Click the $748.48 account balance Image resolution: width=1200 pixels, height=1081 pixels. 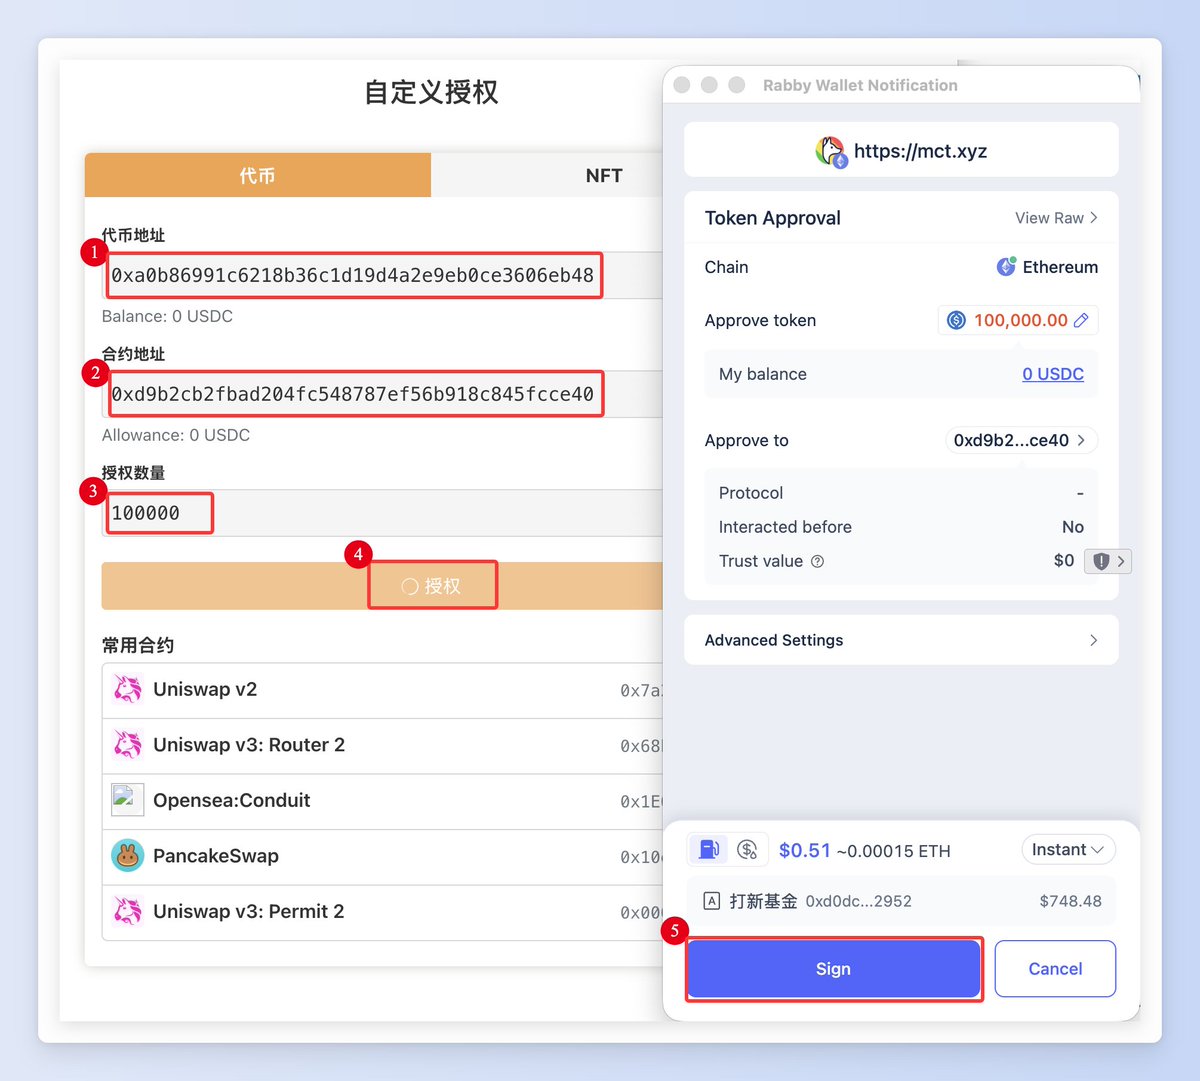[1070, 901]
